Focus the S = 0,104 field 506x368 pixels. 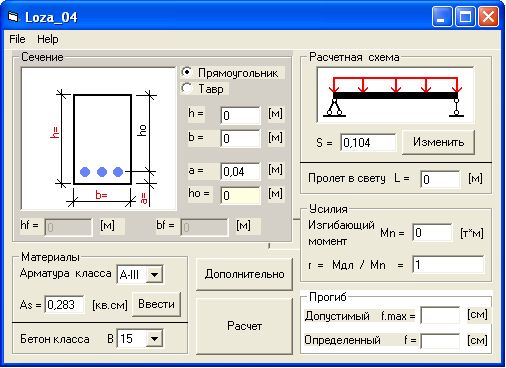(x=368, y=143)
